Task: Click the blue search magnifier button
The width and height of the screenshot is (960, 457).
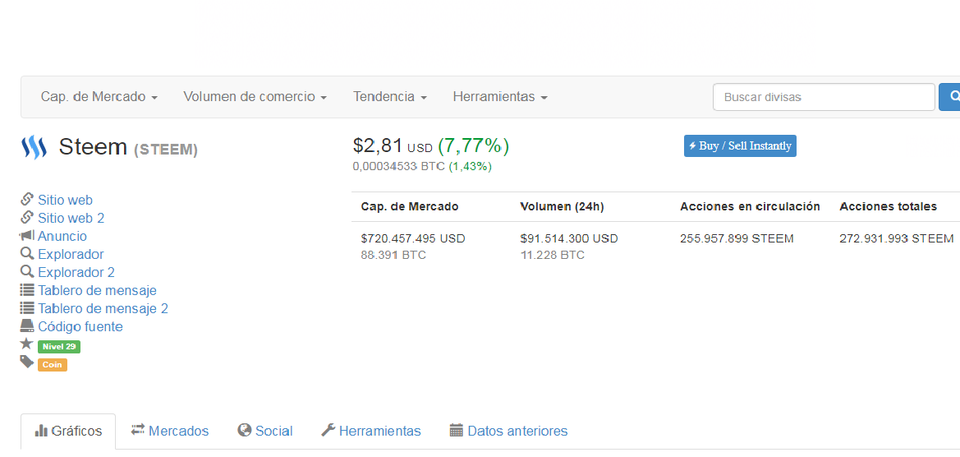Action: point(951,97)
